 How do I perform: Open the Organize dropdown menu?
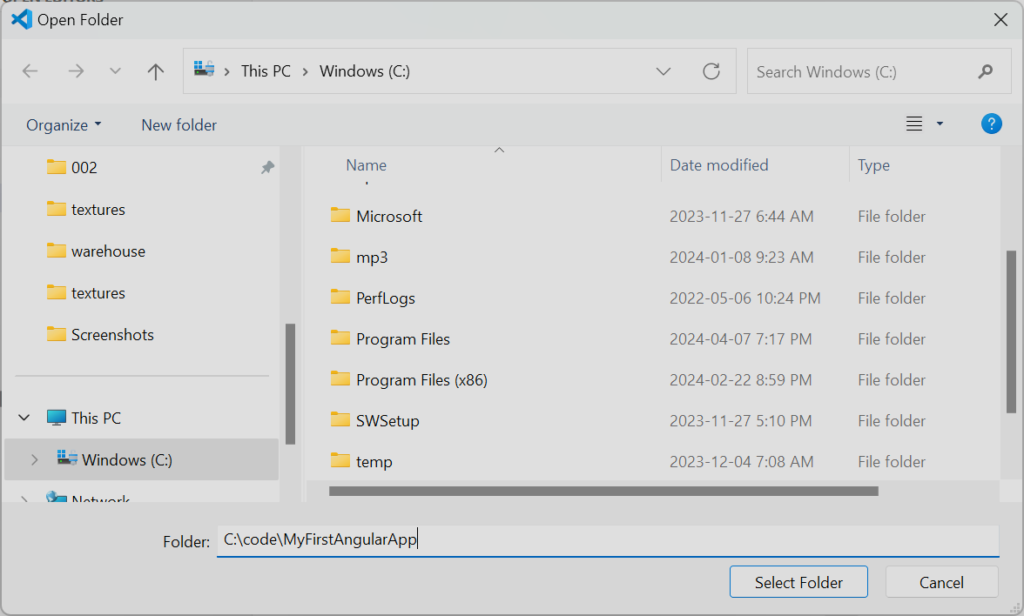(x=64, y=125)
